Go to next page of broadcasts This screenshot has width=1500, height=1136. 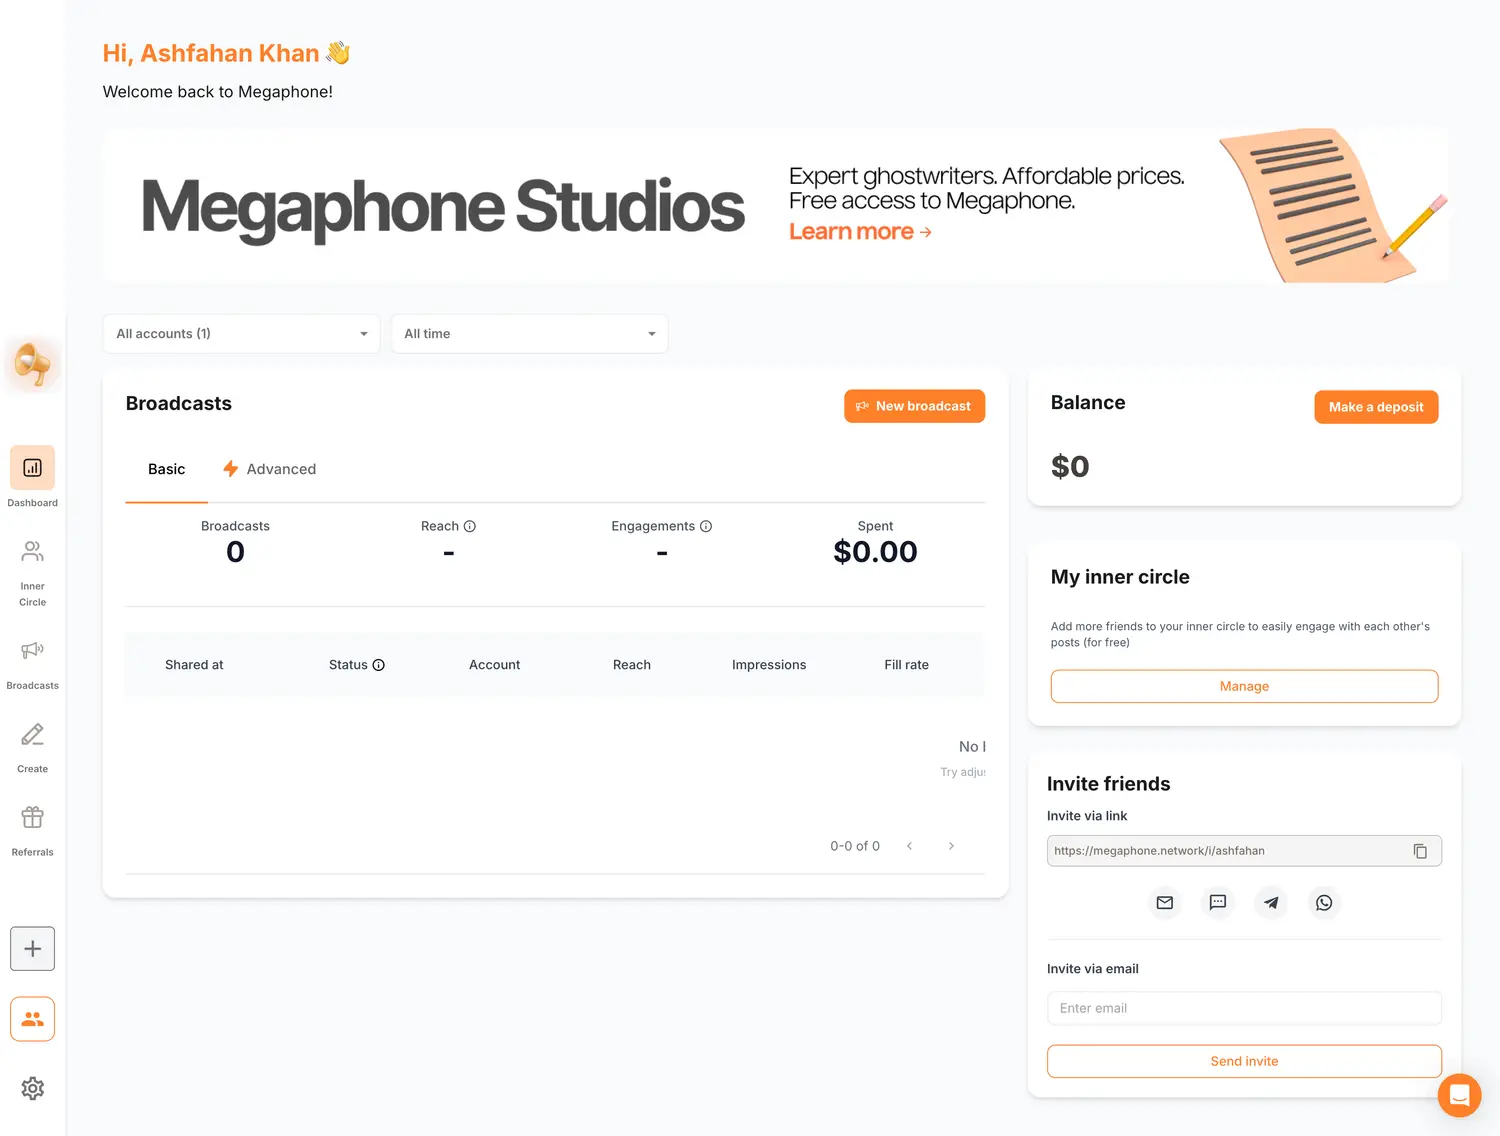(x=951, y=846)
